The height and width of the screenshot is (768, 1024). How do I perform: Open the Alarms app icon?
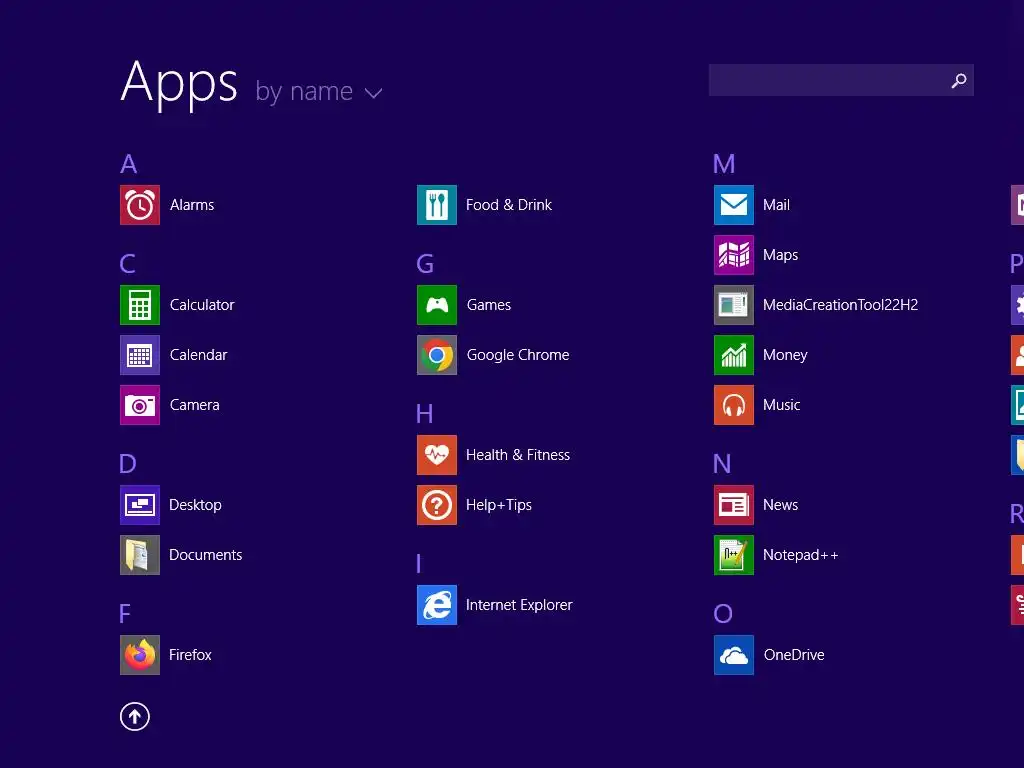[140, 205]
